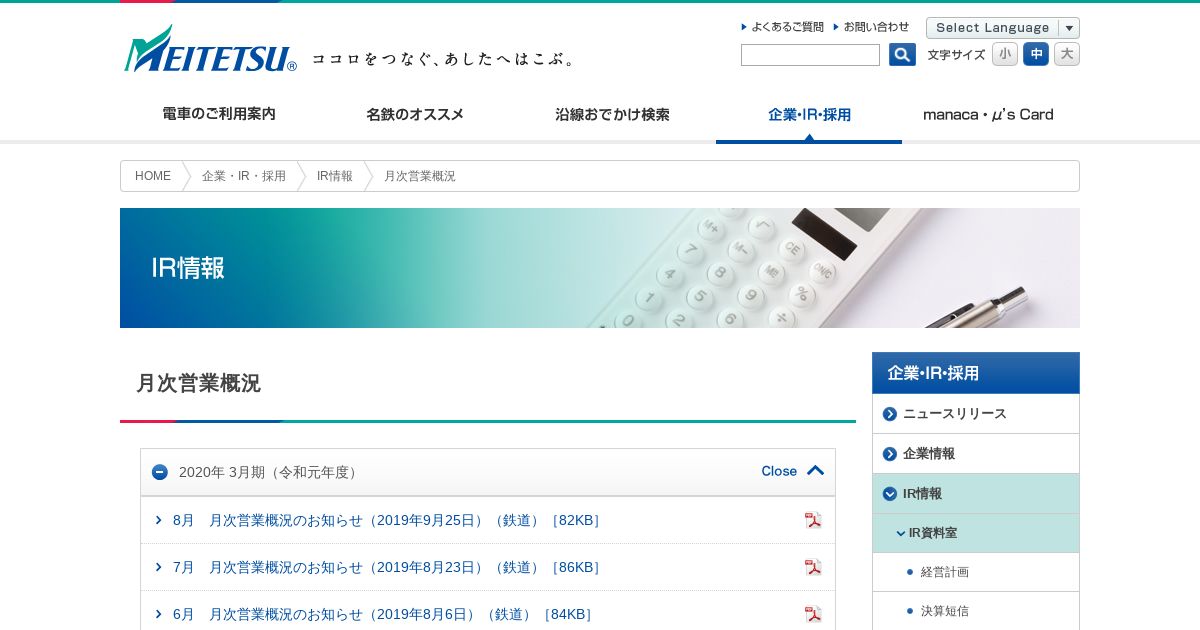The height and width of the screenshot is (630, 1200).
Task: Open 電車のご利用案内 navigation menu
Action: coord(219,114)
